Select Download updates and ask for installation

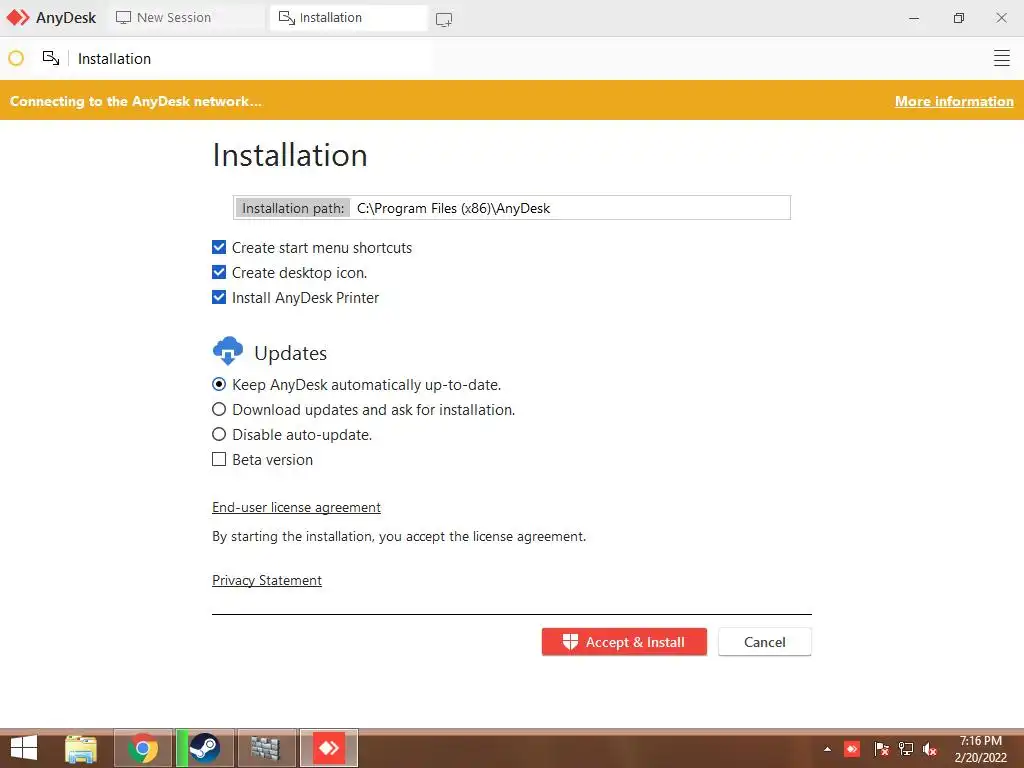click(219, 409)
